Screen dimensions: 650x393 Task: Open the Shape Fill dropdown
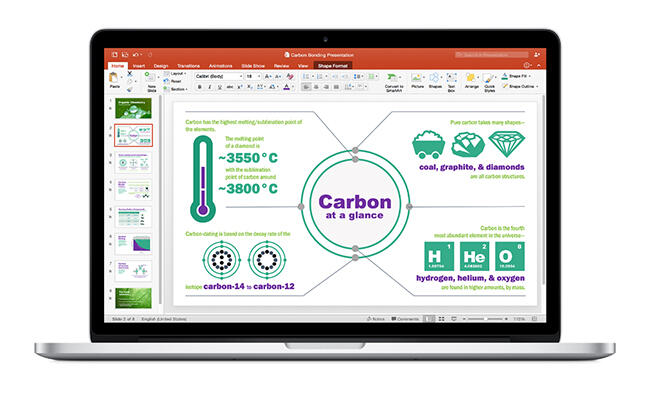pos(517,76)
